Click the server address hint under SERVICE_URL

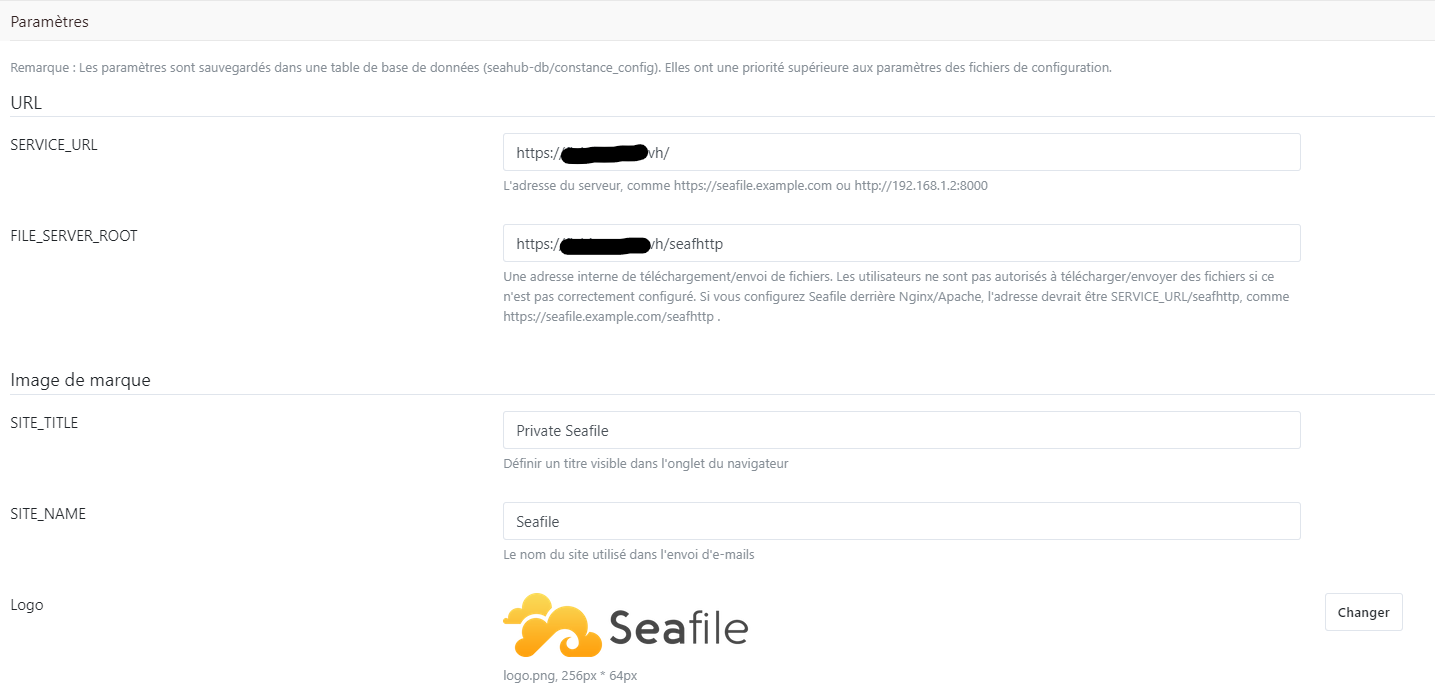point(745,186)
